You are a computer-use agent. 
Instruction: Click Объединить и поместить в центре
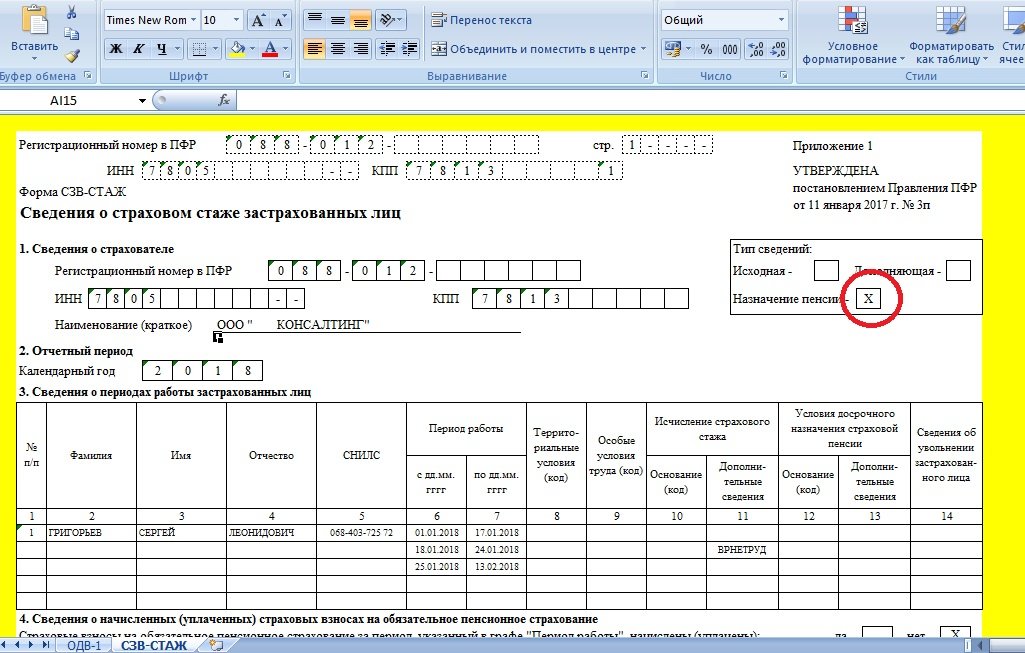point(539,49)
